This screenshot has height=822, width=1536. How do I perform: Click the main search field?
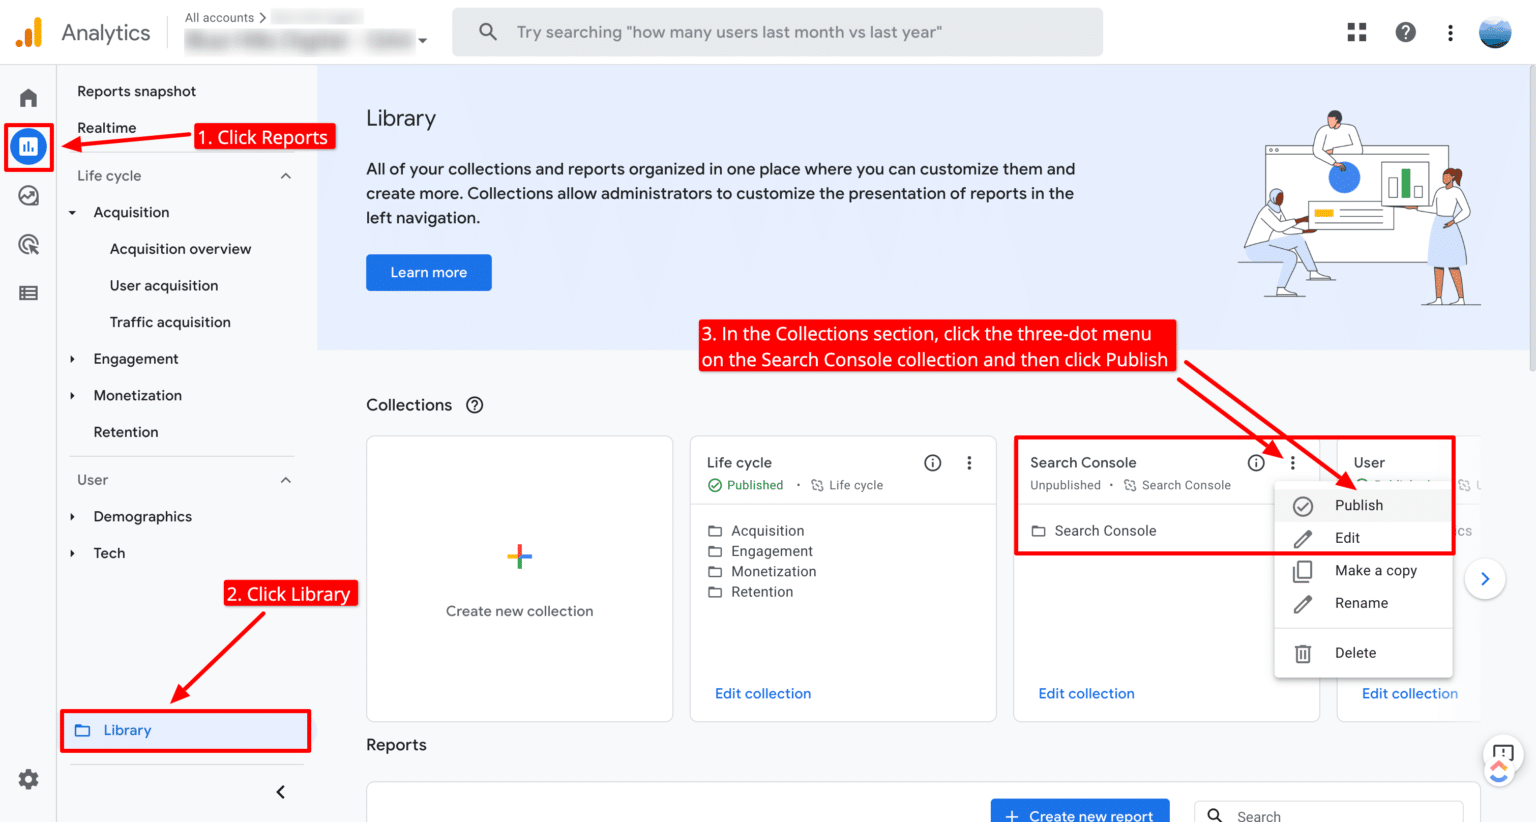click(x=778, y=32)
